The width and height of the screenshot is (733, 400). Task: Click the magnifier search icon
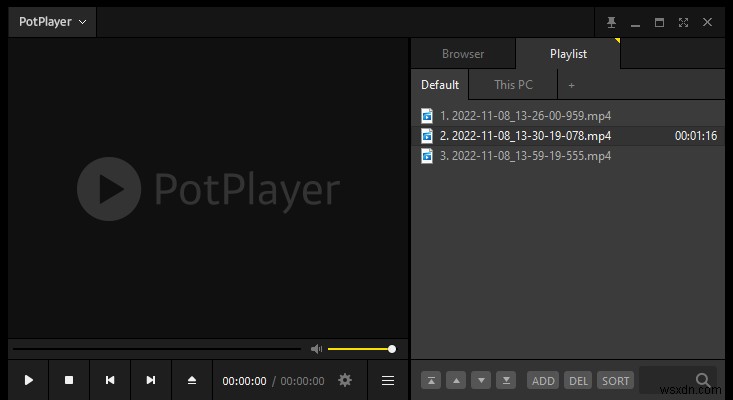[703, 379]
